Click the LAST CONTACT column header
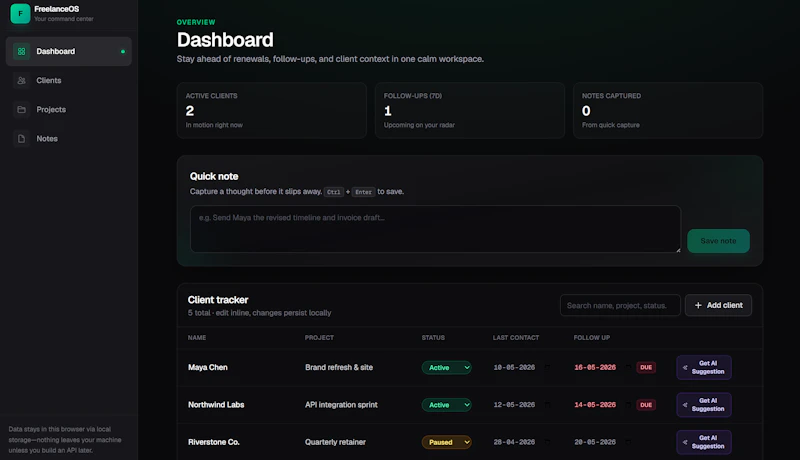Image resolution: width=800 pixels, height=460 pixels. click(516, 338)
